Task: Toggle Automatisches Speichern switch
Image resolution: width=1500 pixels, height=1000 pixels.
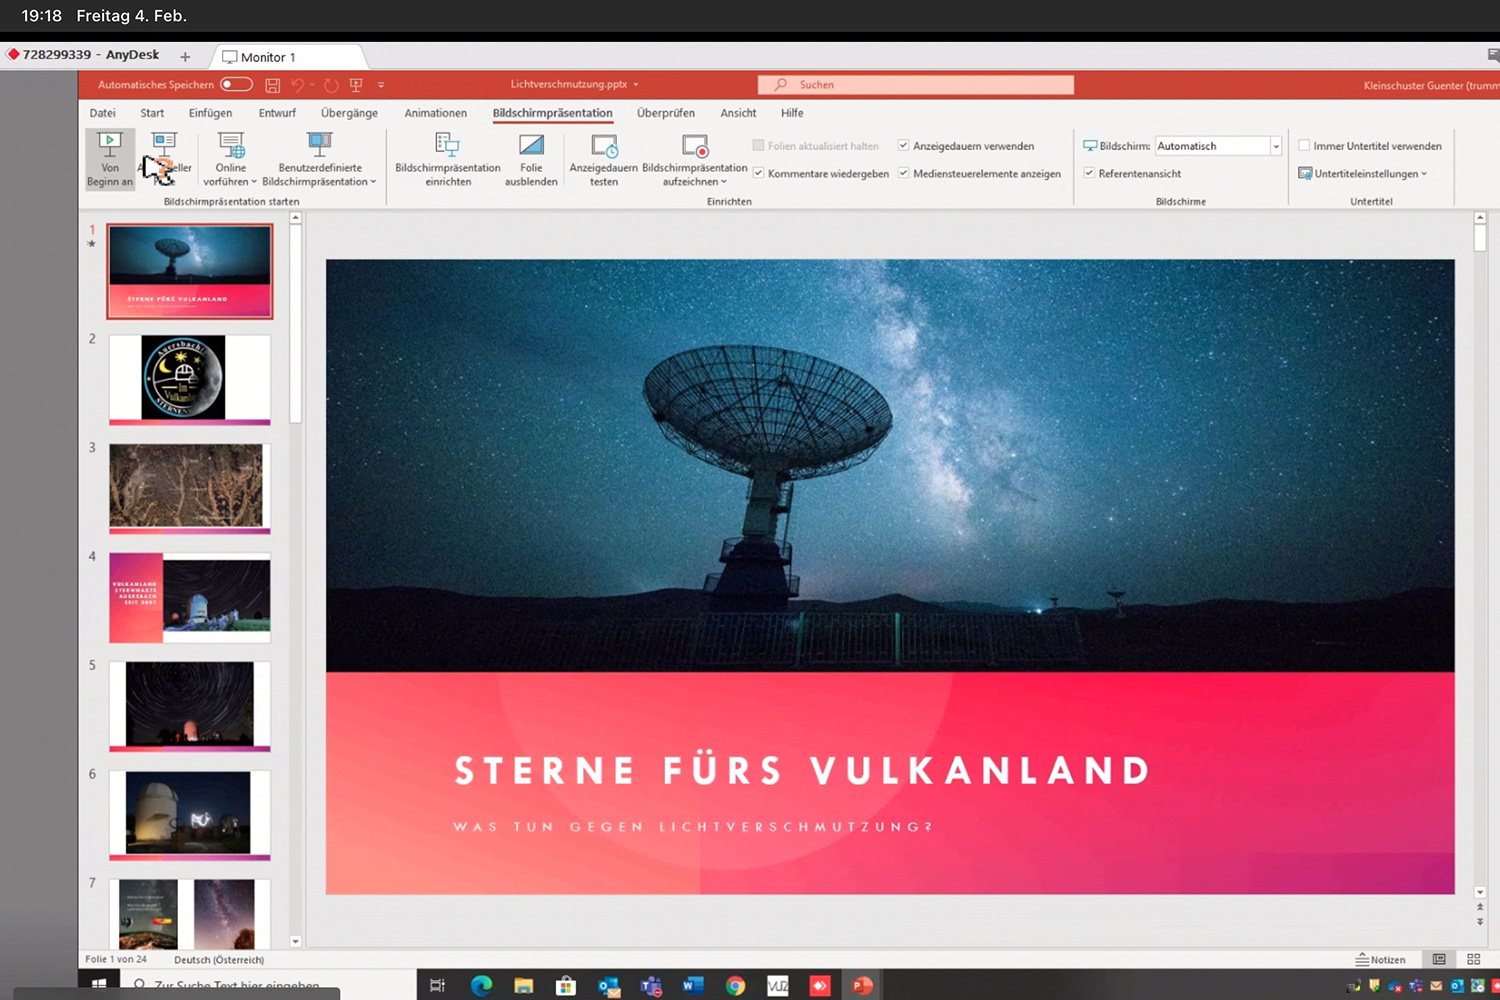Action: click(236, 84)
